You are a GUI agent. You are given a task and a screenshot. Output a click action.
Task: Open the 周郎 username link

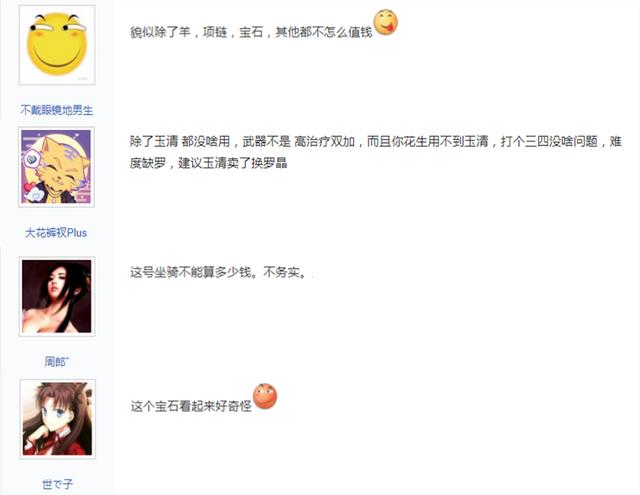pos(56,362)
